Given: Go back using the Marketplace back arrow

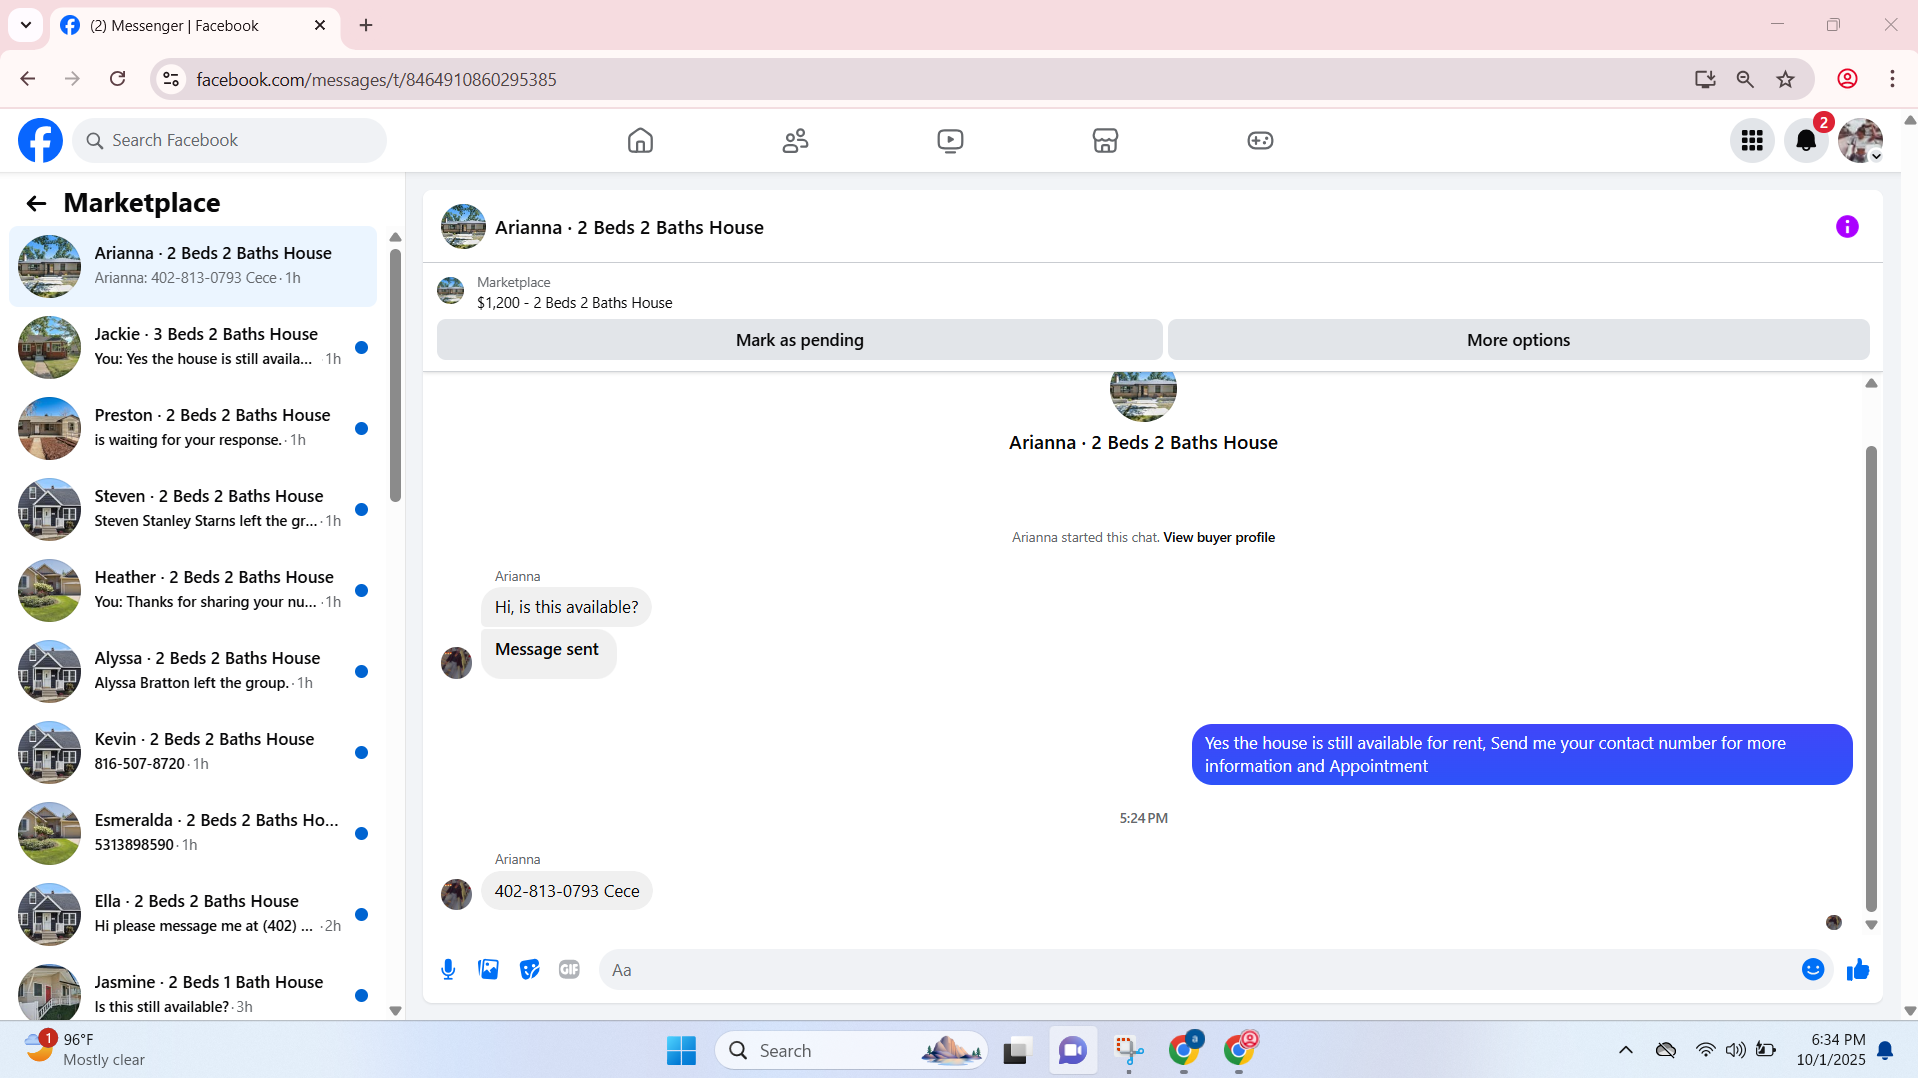Looking at the screenshot, I should (36, 204).
